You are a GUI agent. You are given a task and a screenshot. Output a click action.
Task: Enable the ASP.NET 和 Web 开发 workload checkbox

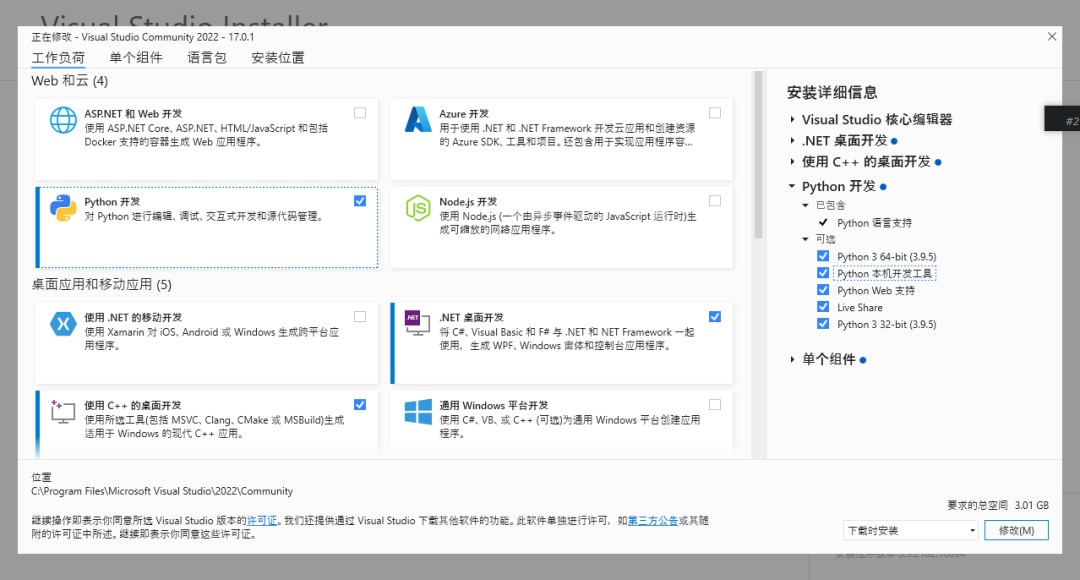point(360,113)
